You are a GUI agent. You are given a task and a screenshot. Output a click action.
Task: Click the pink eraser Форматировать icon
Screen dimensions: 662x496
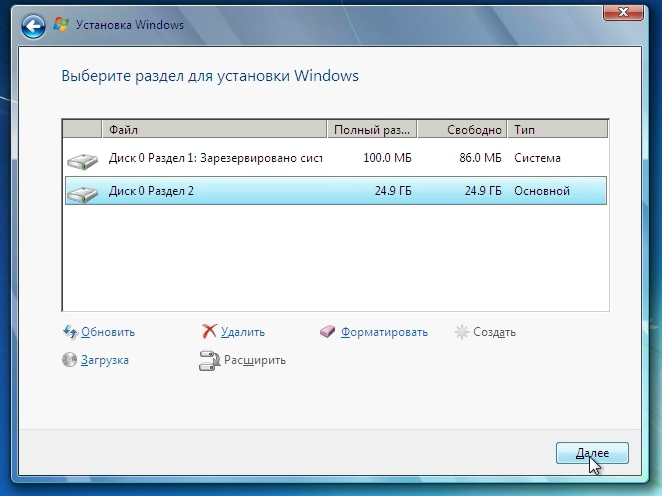click(327, 332)
